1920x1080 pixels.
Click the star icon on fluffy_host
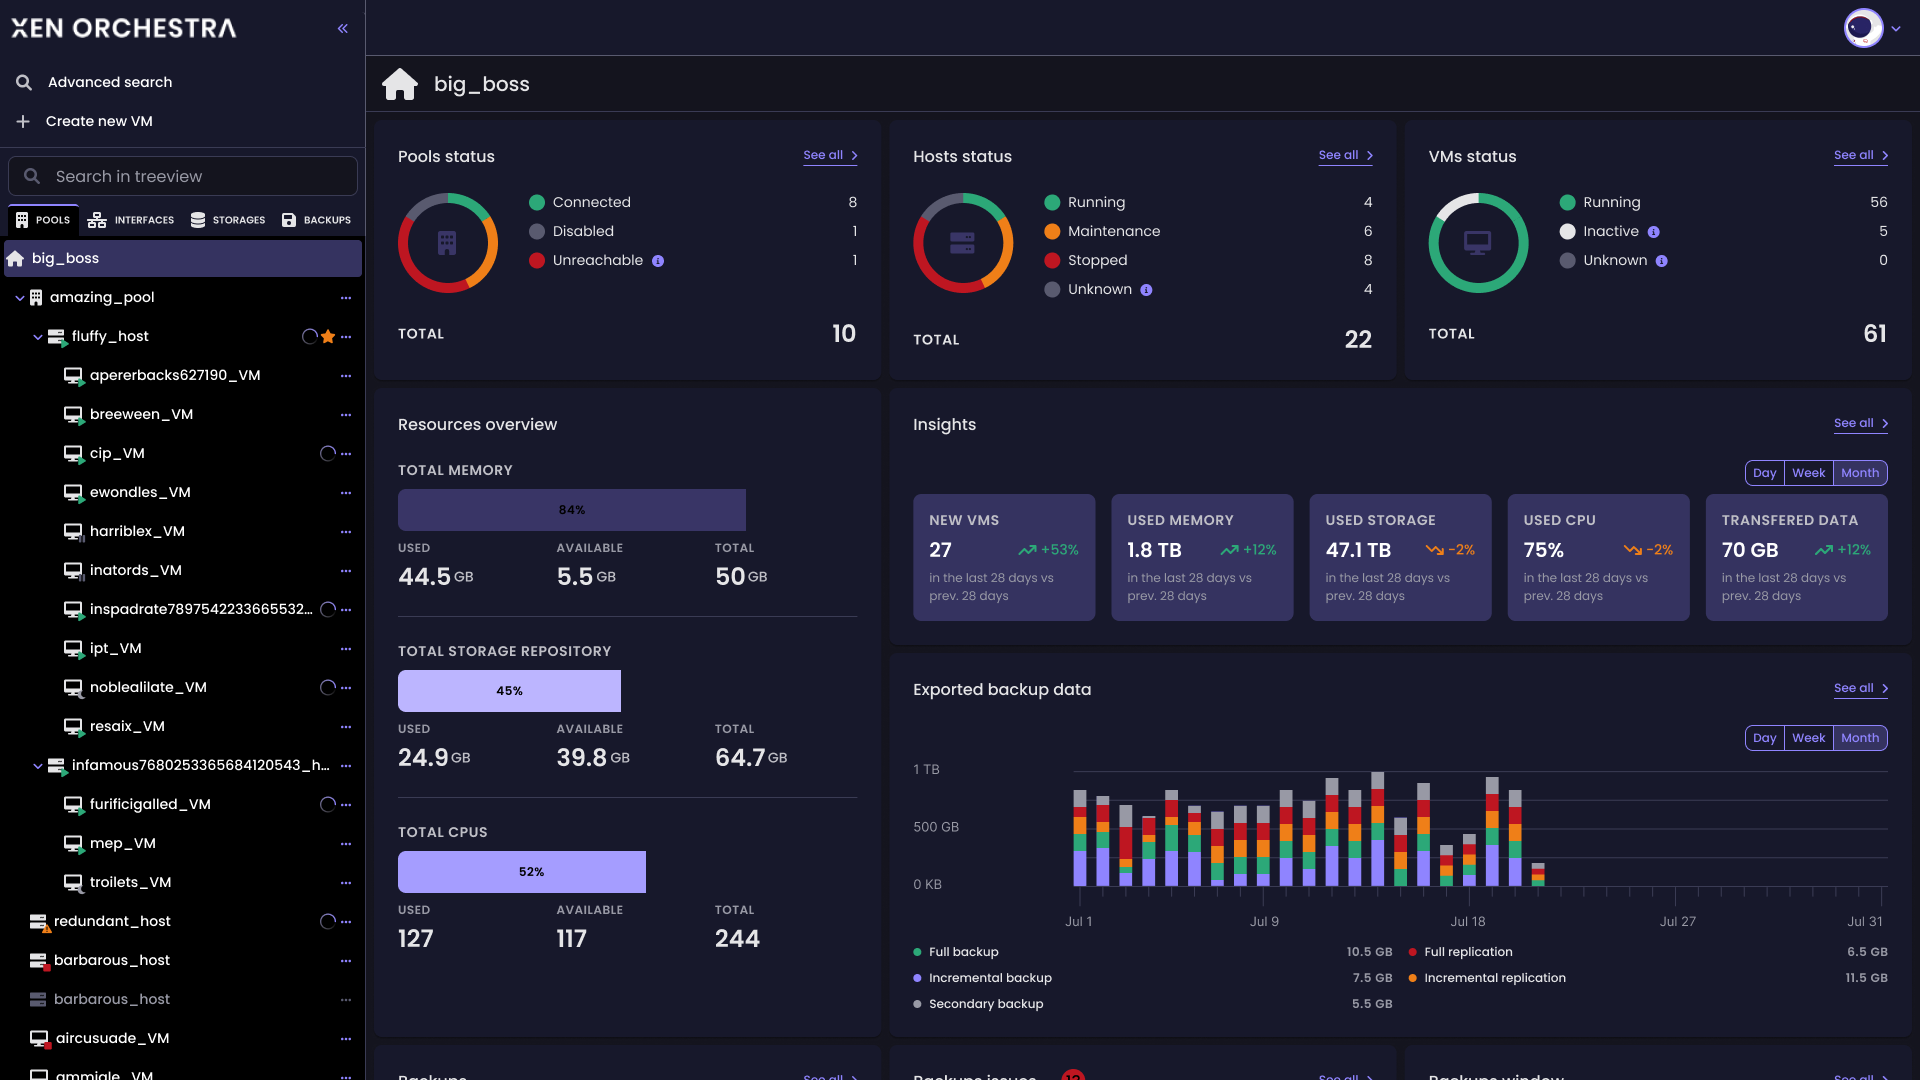tap(328, 337)
